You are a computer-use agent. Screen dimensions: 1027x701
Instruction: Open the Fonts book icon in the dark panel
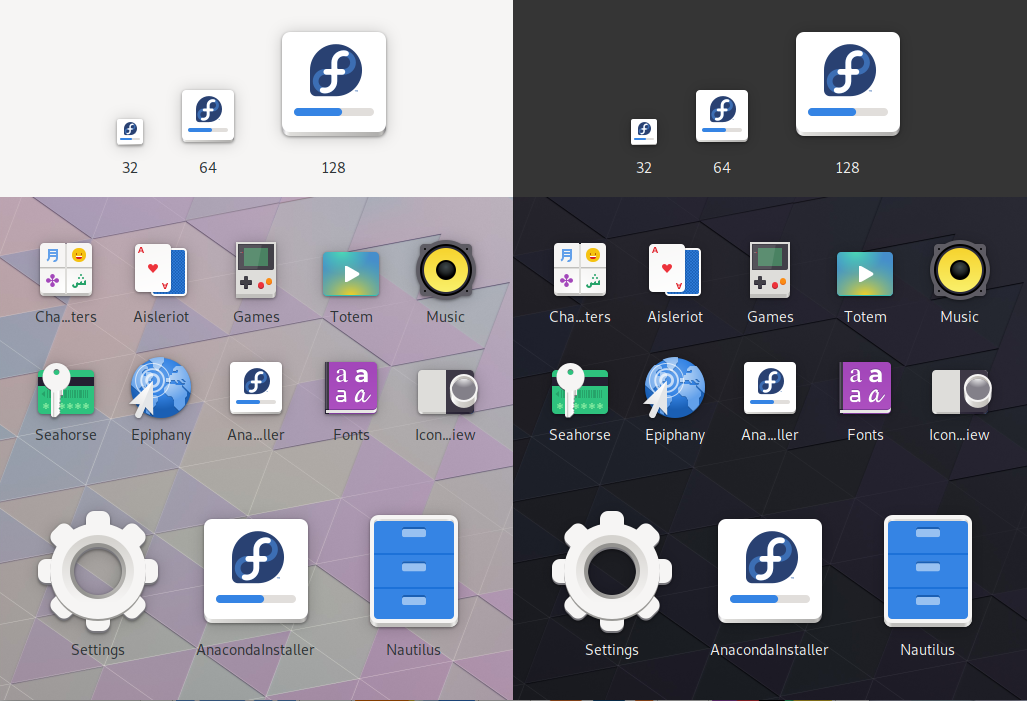point(865,388)
